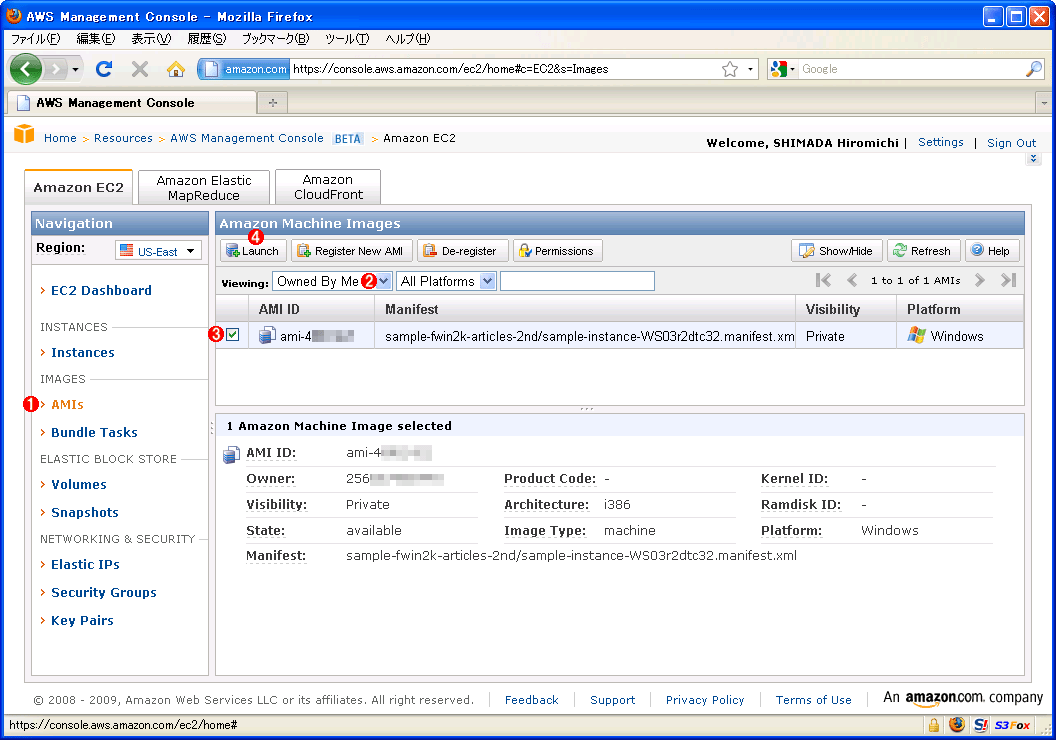Click the Show/Hide columns button
Screen dimensions: 1056x740
pyautogui.click(x=837, y=250)
